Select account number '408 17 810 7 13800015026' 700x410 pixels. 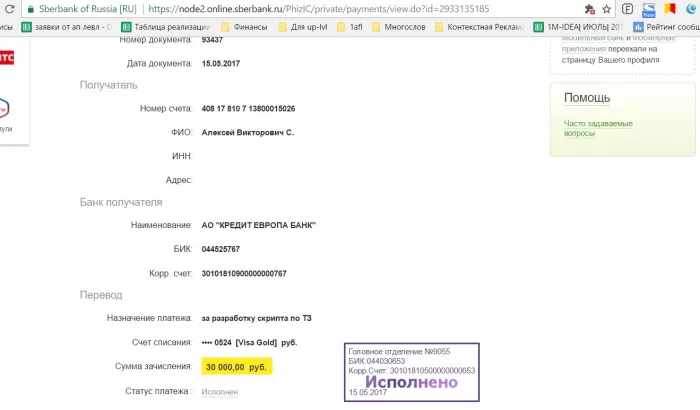[248, 109]
